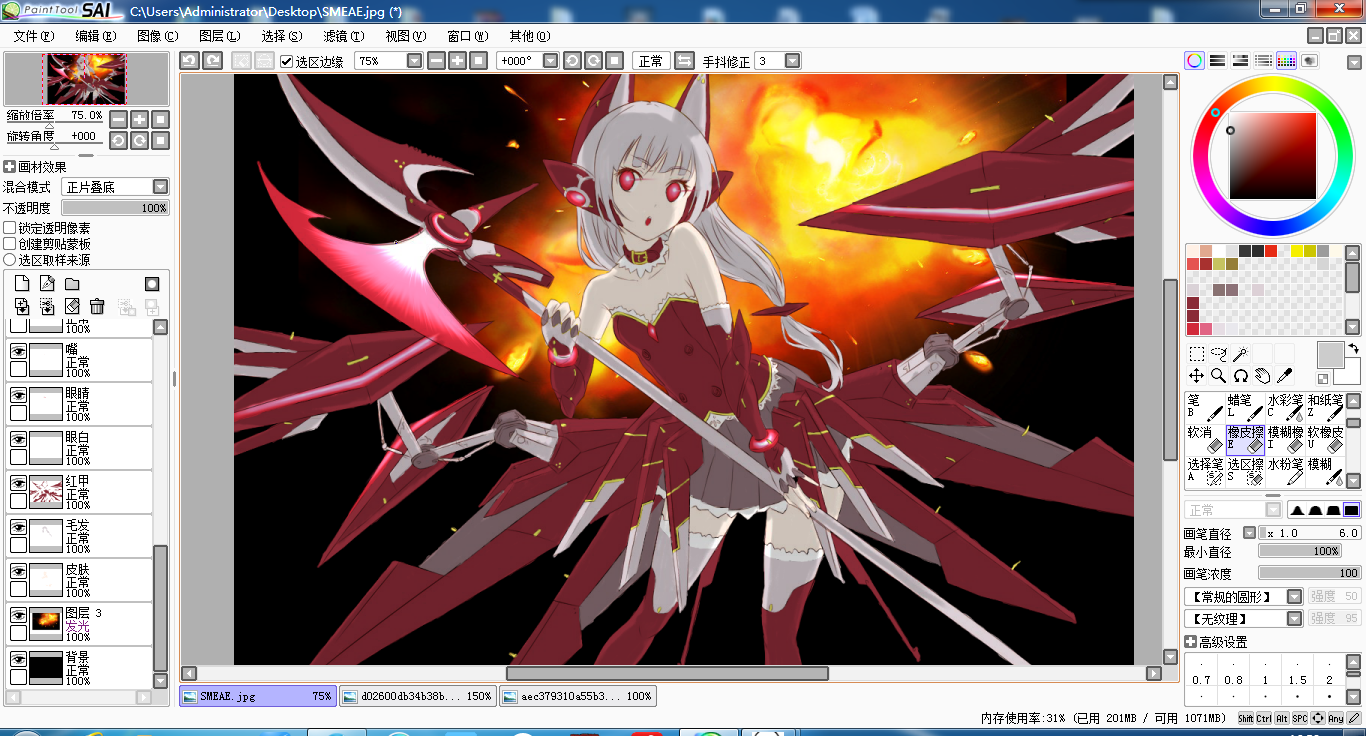Zoom out in the navigator panel

coord(118,119)
